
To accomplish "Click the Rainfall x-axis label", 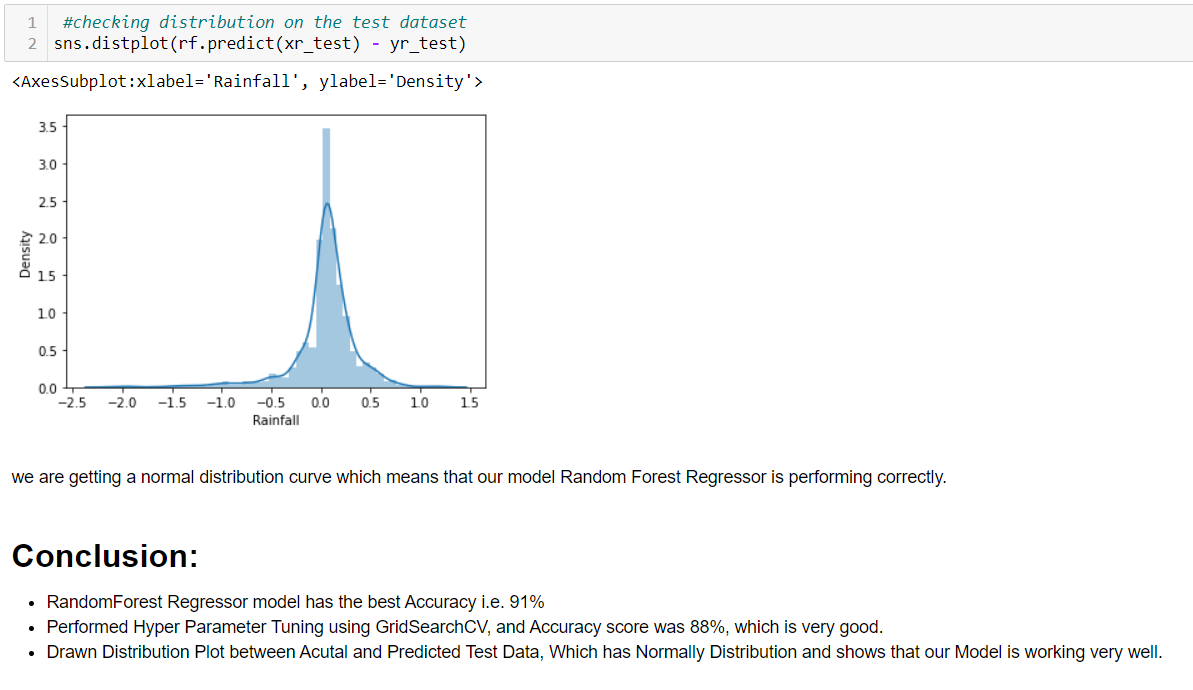I will coord(275,420).
